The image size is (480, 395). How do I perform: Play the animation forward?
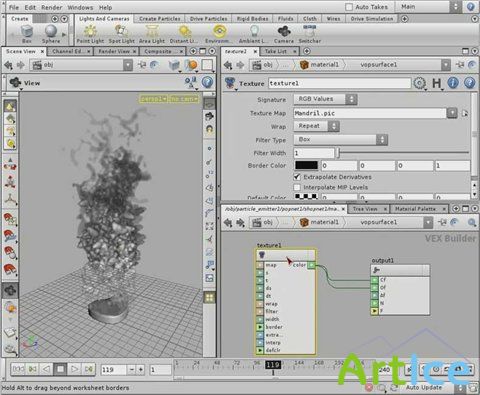[x=75, y=369]
